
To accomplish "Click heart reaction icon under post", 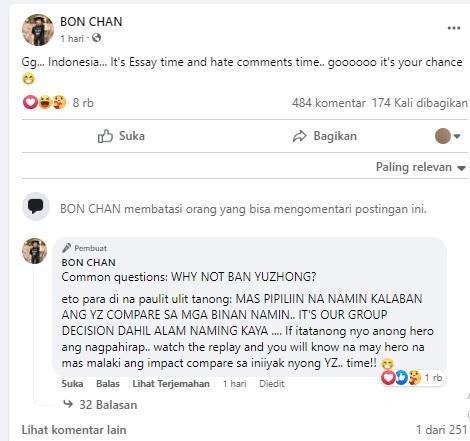I will coord(30,102).
